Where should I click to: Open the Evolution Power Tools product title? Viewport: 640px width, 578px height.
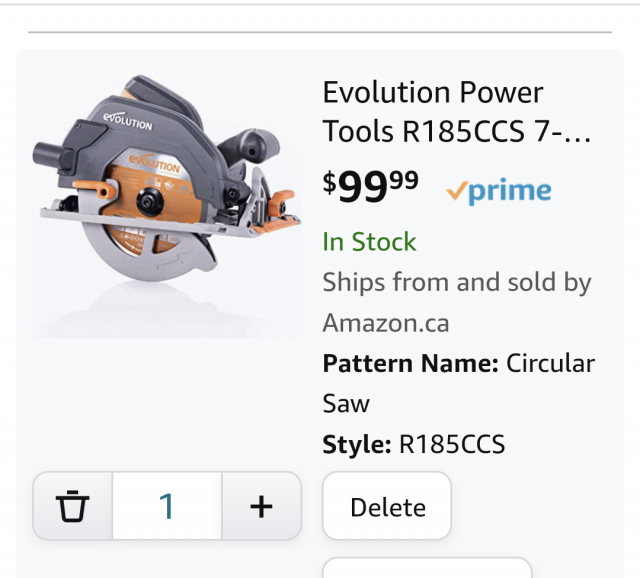pyautogui.click(x=456, y=112)
